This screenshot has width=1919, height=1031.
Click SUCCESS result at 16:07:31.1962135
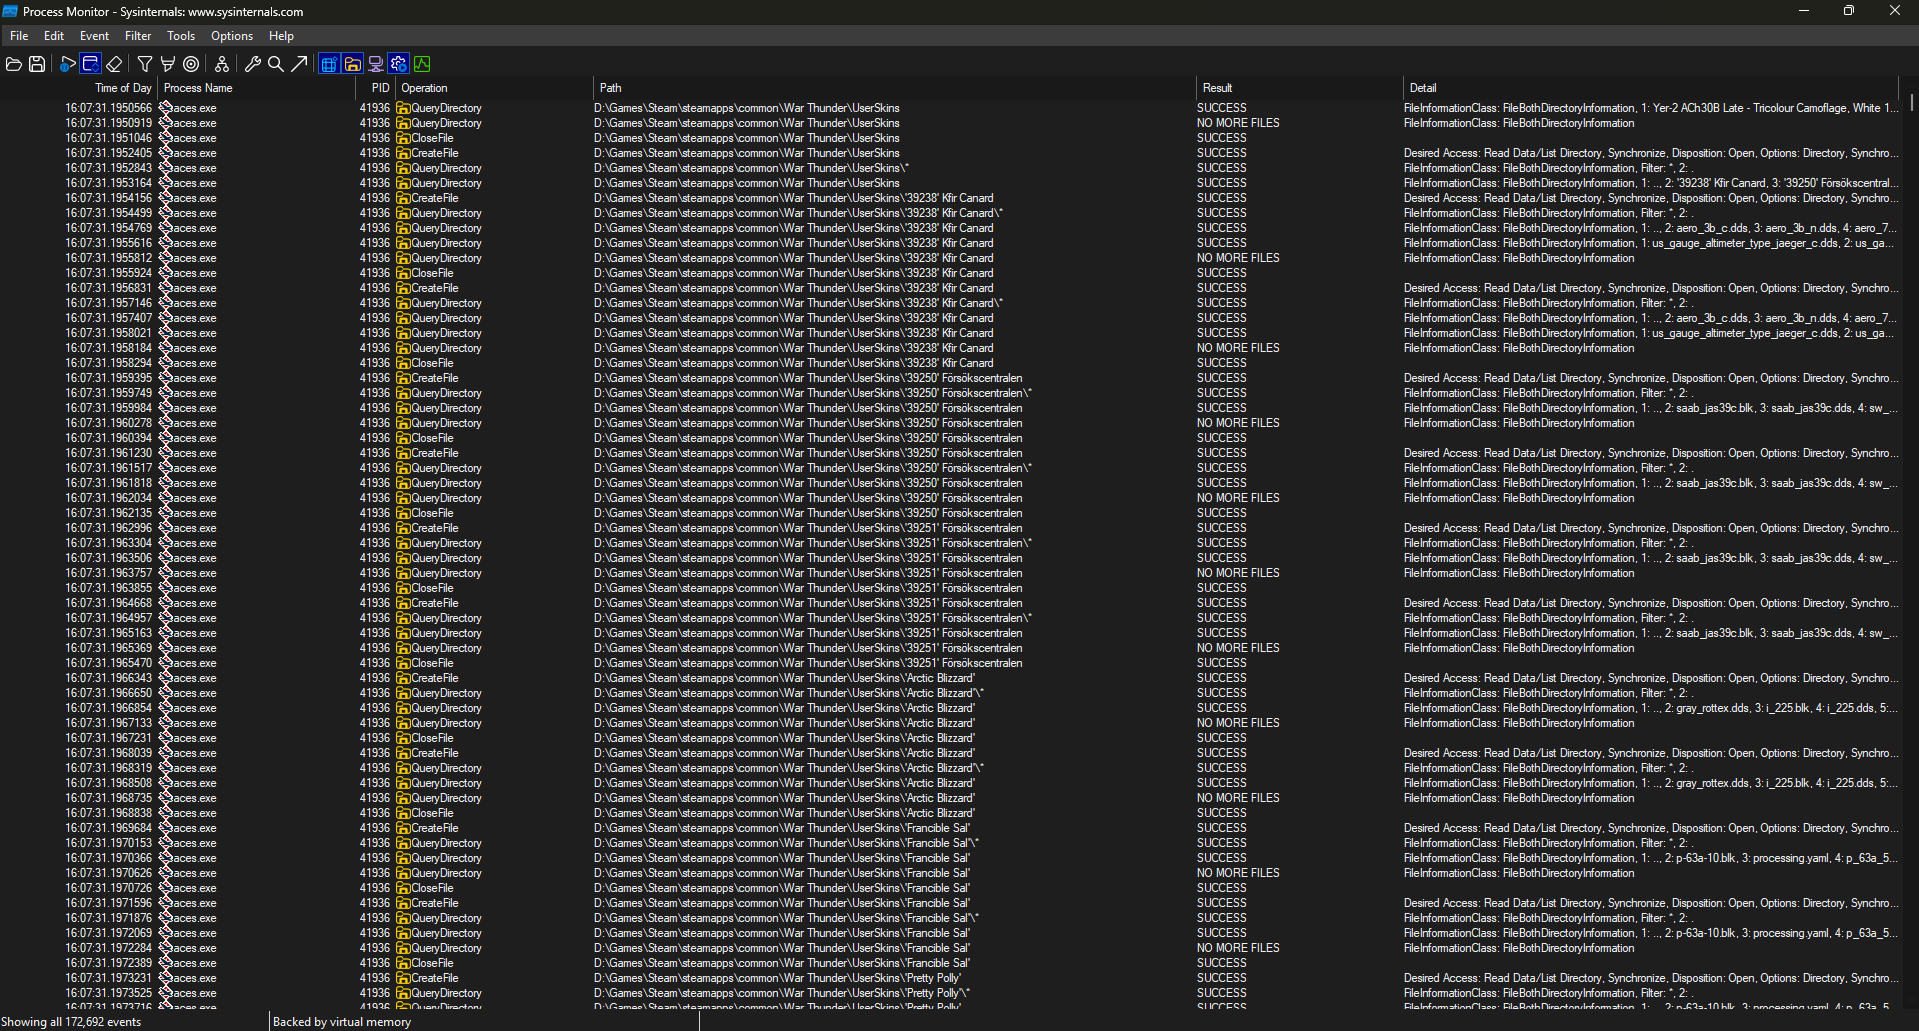tap(1222, 513)
